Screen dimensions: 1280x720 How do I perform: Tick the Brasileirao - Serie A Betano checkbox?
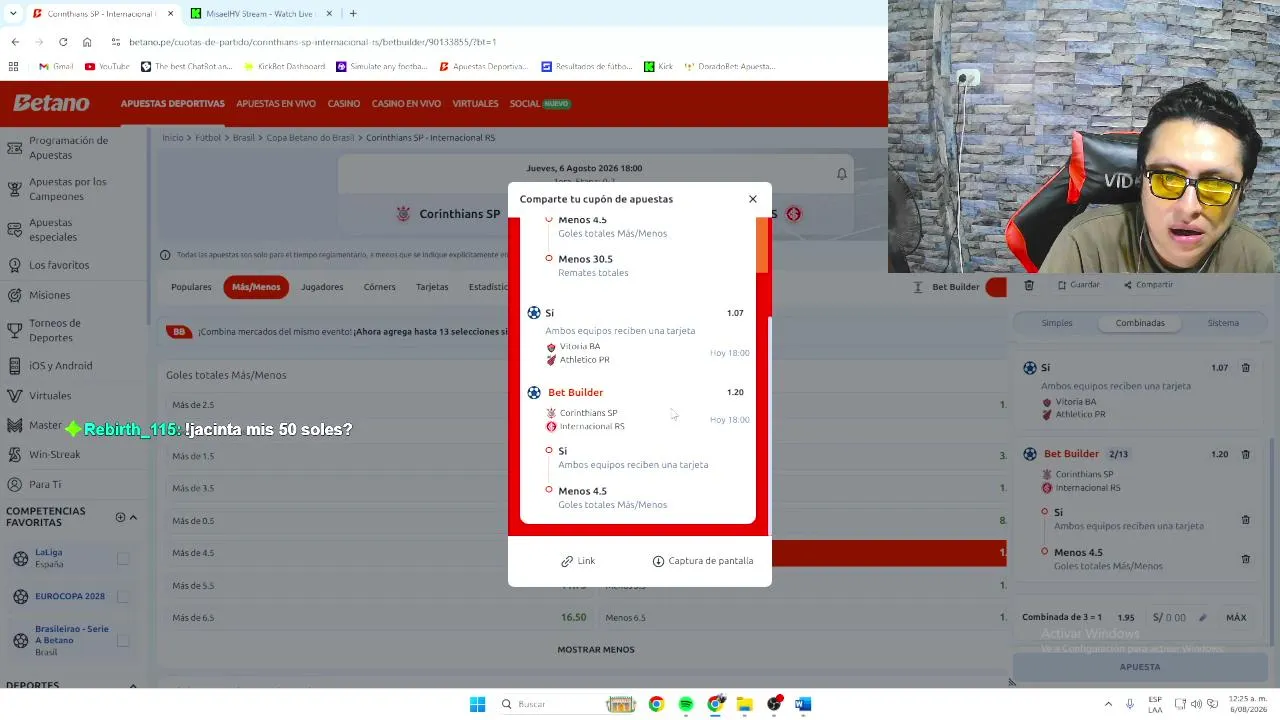tap(123, 641)
